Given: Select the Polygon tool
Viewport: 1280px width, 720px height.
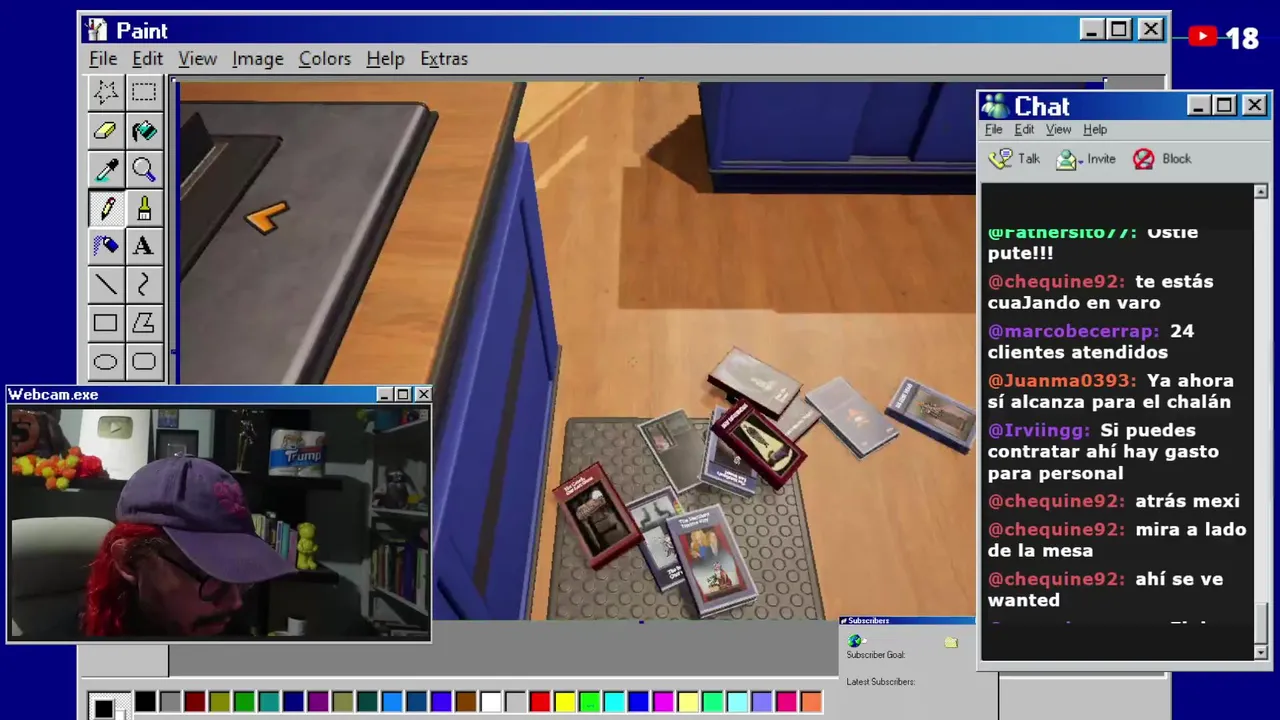Looking at the screenshot, I should [x=144, y=323].
